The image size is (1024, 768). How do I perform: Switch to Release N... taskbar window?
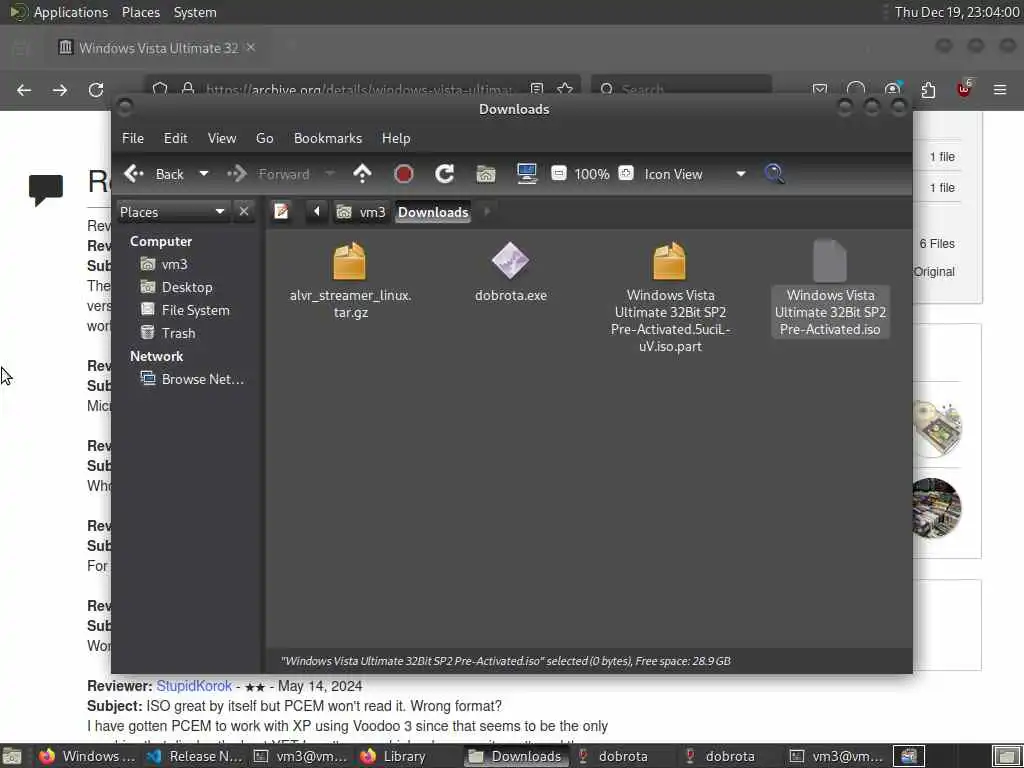pyautogui.click(x=195, y=756)
